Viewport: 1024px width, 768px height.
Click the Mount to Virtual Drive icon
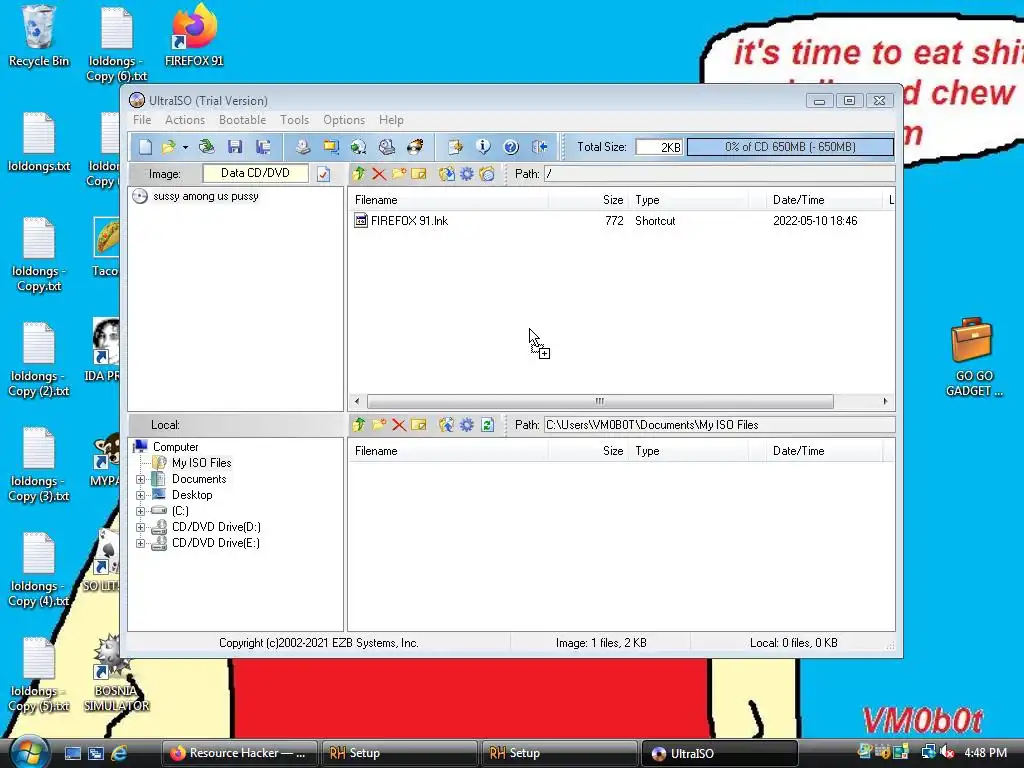pos(387,147)
